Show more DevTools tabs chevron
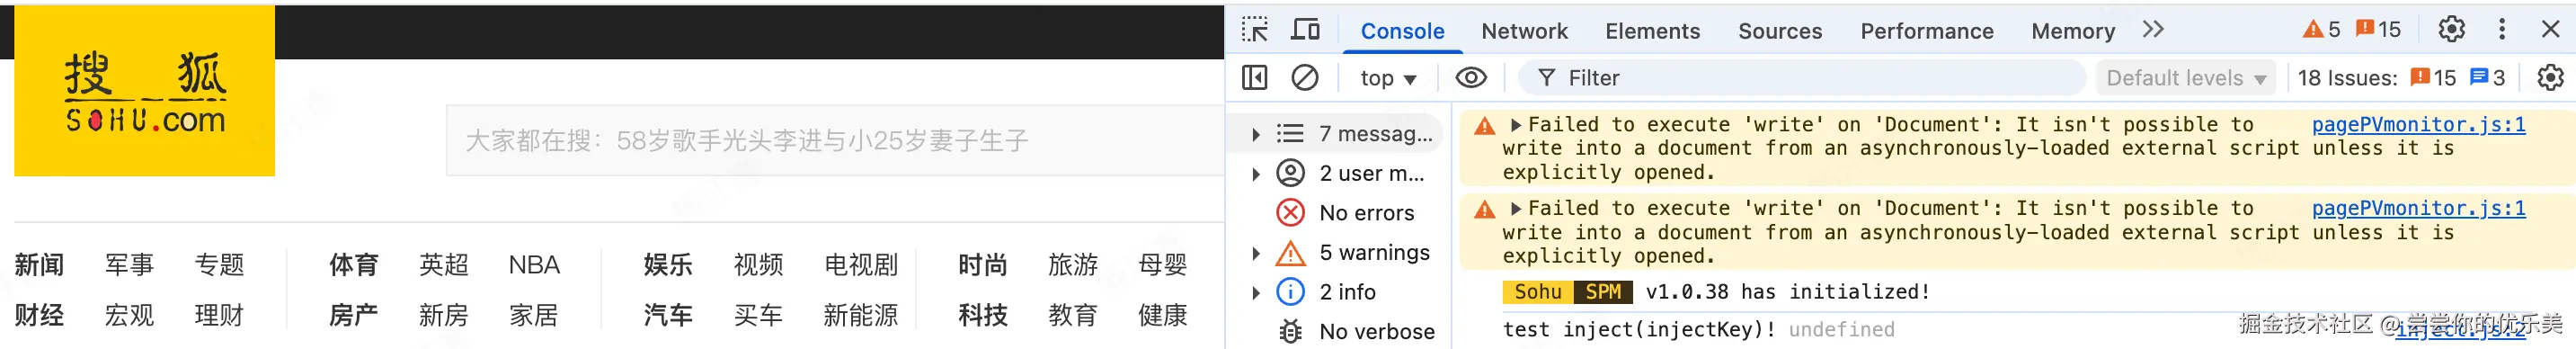This screenshot has width=2576, height=349. click(2153, 30)
